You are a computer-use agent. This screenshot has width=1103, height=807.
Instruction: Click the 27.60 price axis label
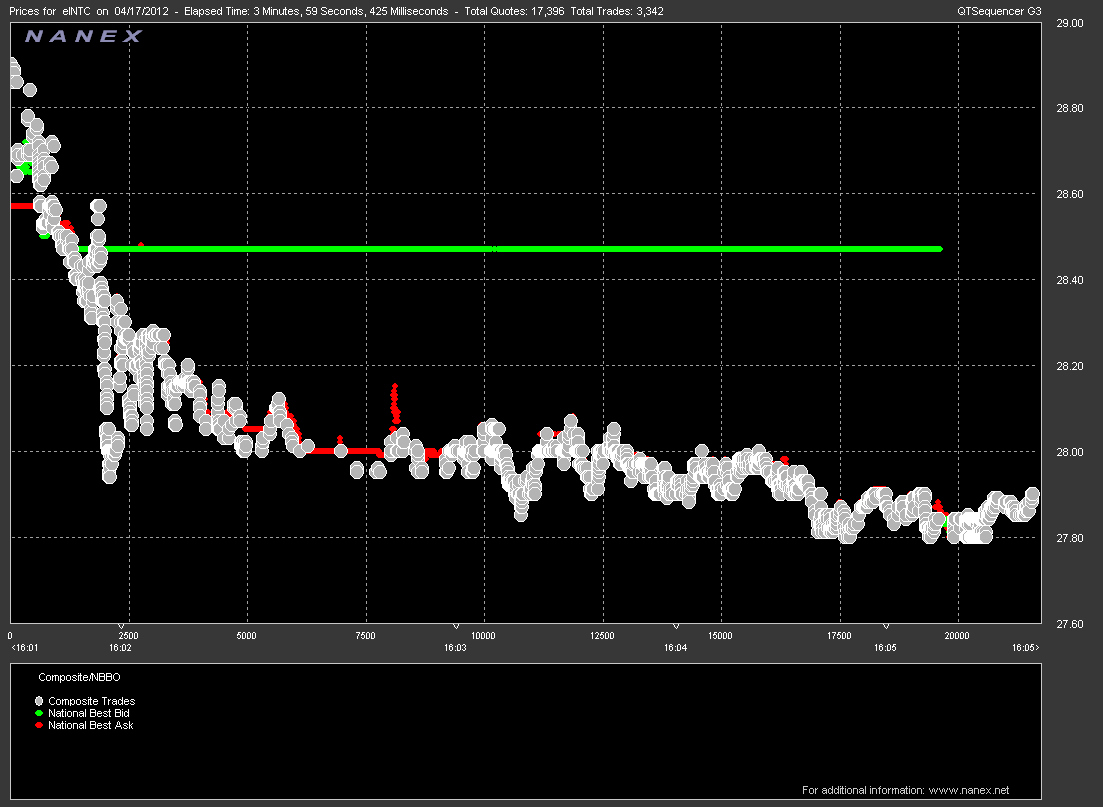[x=1070, y=623]
